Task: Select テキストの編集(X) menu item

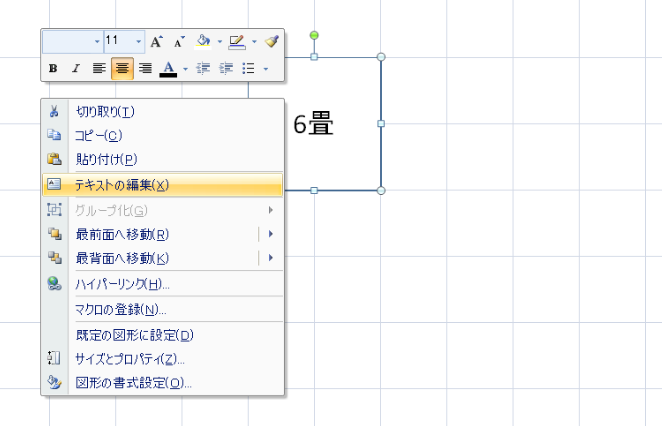Action: tap(163, 185)
